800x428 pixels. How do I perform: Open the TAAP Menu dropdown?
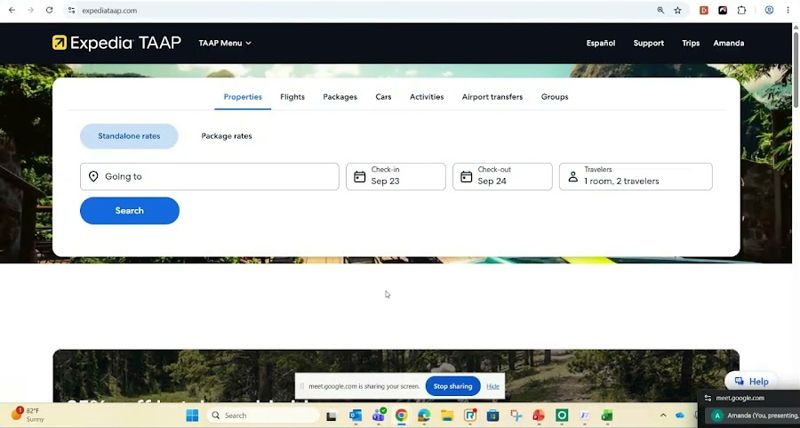(225, 43)
